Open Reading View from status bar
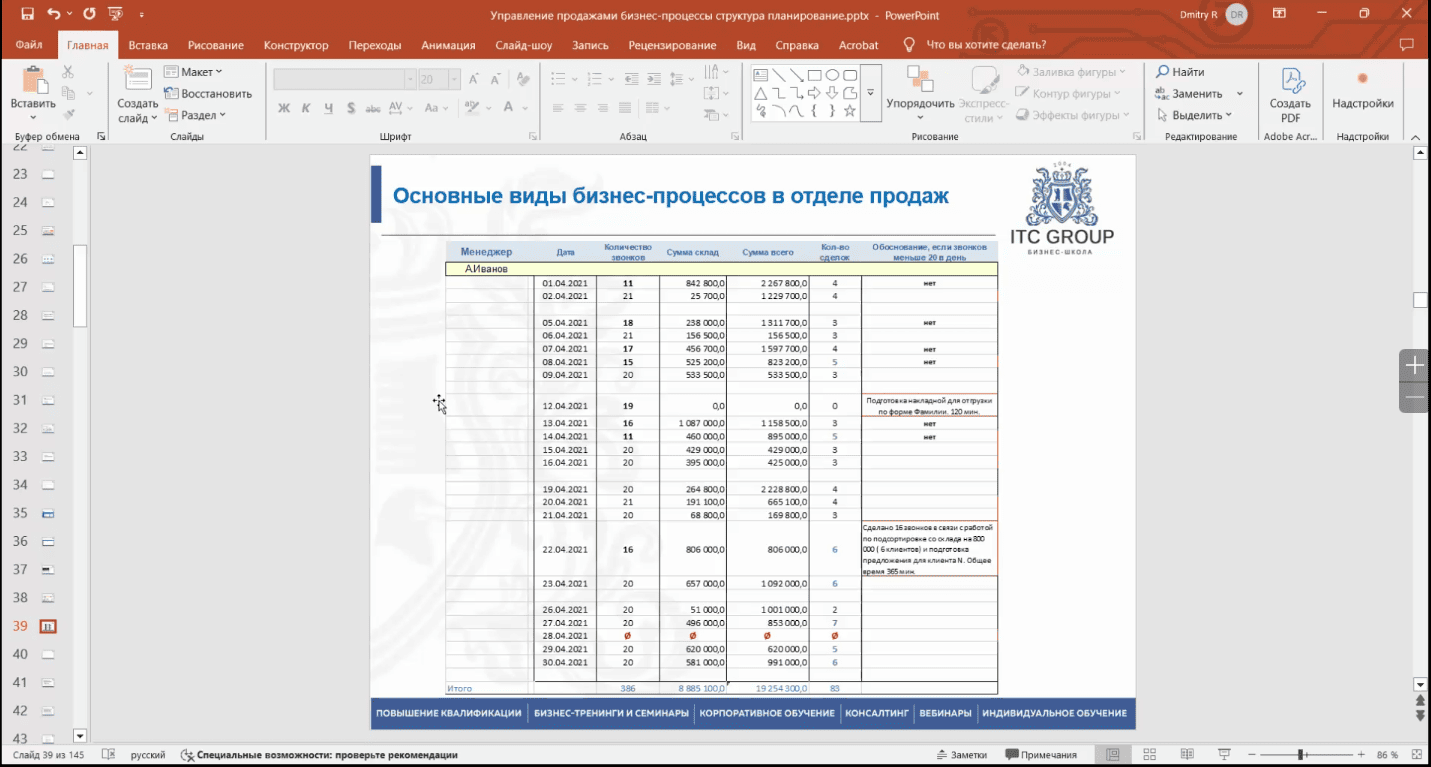Image resolution: width=1431 pixels, height=767 pixels. (x=1186, y=754)
